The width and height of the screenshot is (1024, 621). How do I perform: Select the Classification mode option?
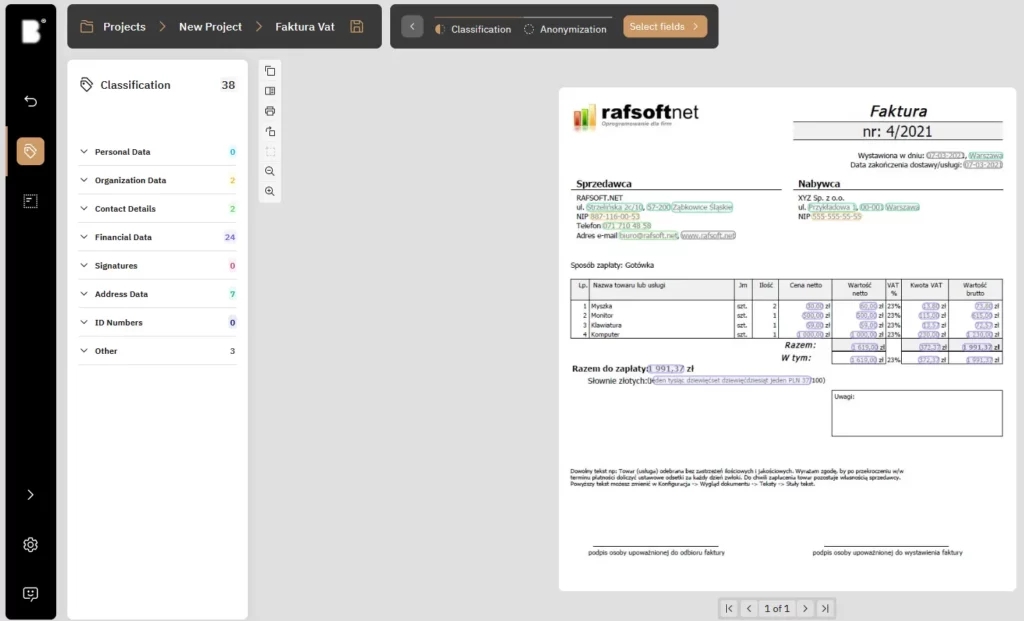click(473, 29)
